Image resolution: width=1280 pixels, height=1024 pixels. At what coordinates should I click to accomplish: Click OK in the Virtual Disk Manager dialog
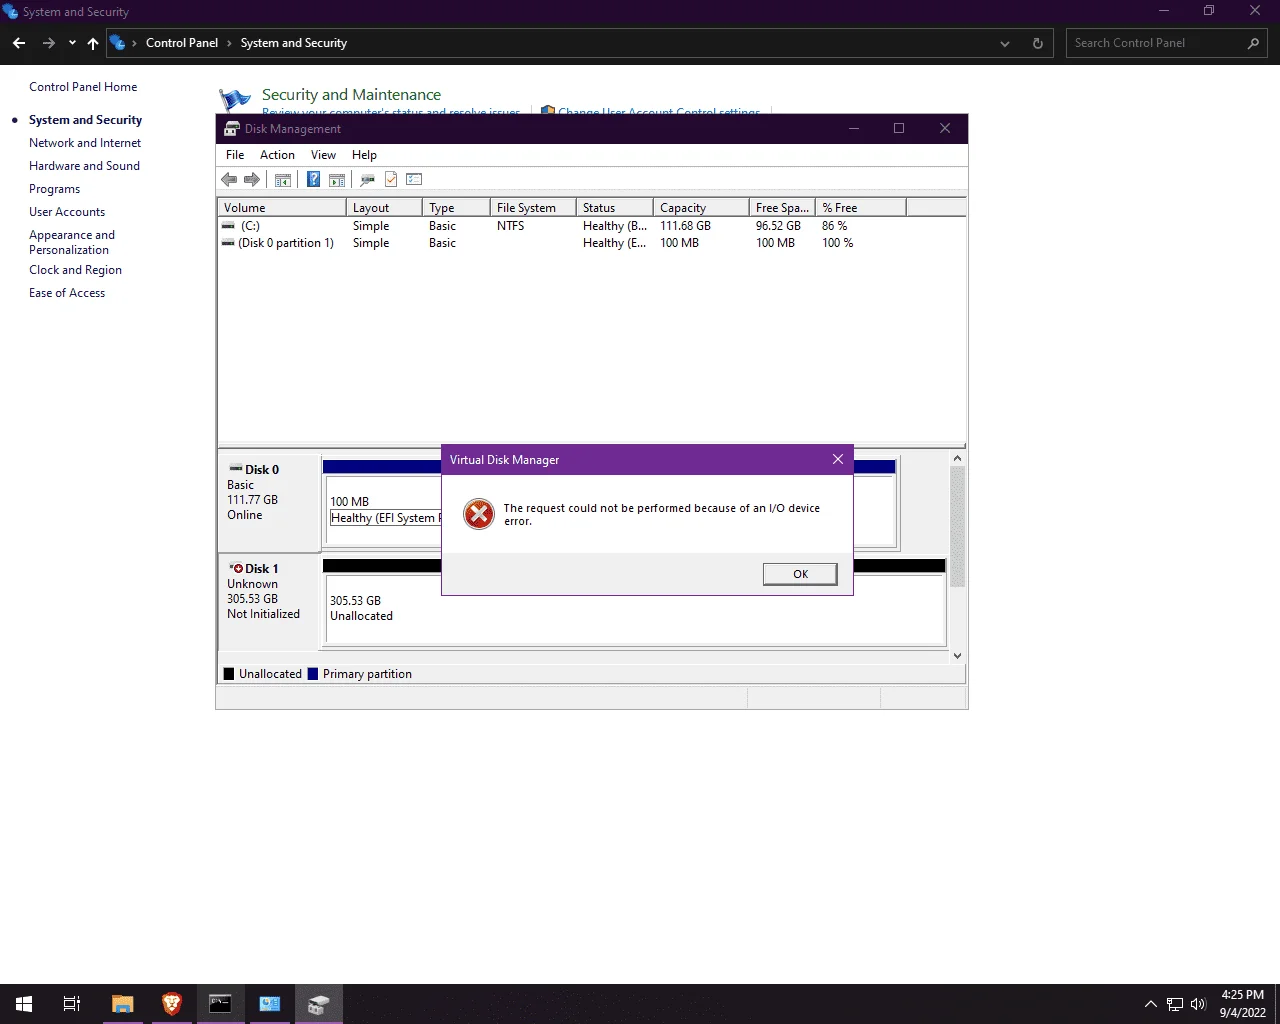[x=800, y=574]
